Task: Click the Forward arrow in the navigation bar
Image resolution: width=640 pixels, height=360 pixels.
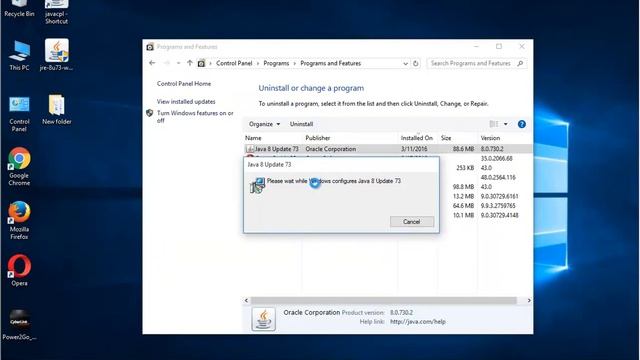Action: 167,63
